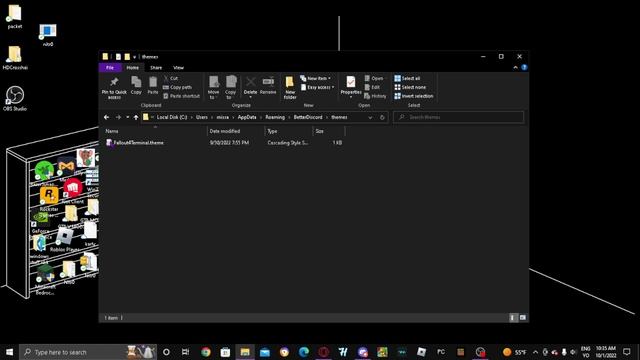Open Task View on taskbar

(185, 352)
